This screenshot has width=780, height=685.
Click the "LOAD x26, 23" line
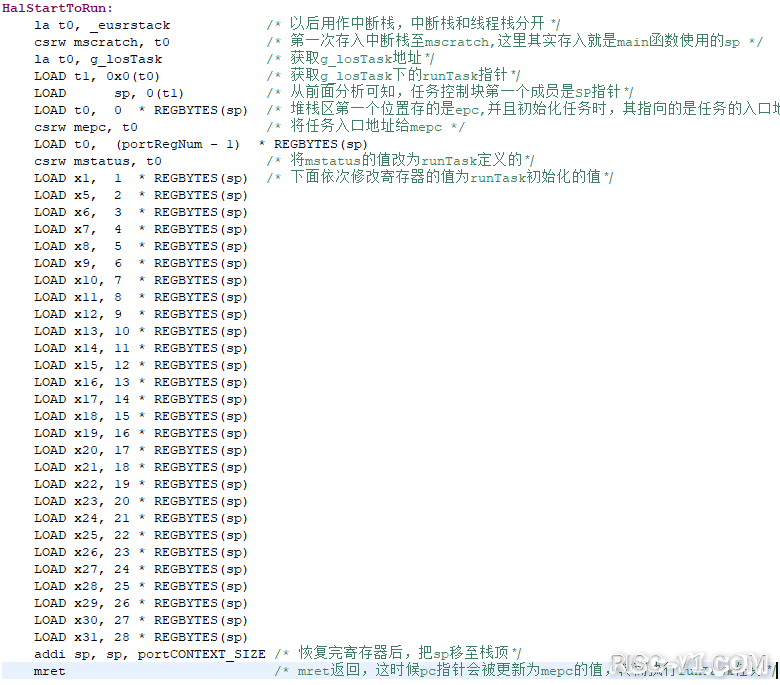click(x=141, y=552)
